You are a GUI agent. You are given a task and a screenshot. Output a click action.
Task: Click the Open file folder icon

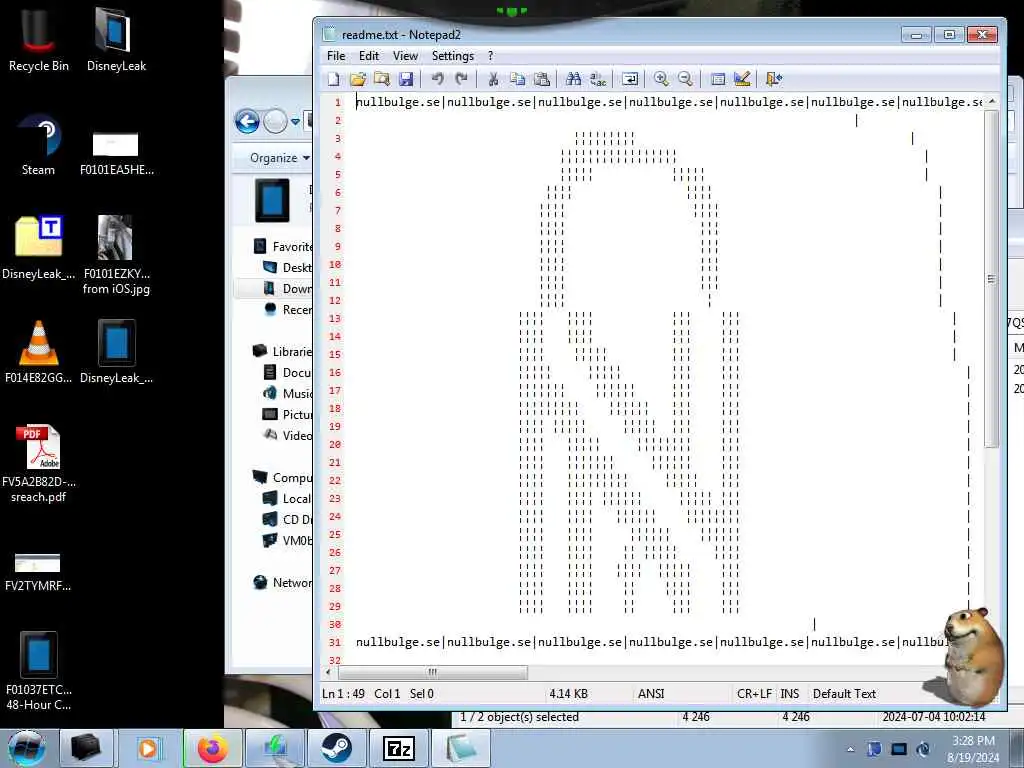(x=358, y=80)
